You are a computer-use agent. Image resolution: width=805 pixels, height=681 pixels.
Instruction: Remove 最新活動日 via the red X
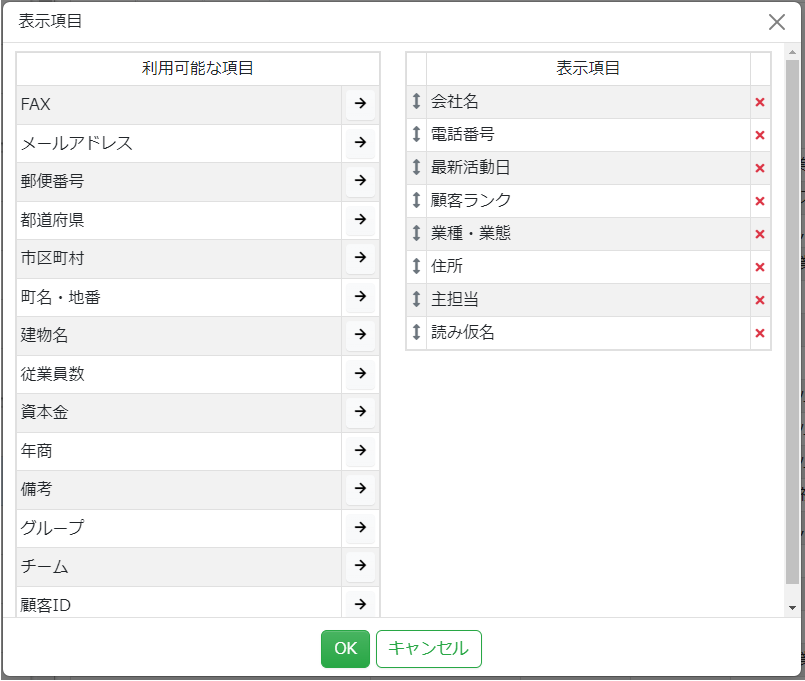760,168
